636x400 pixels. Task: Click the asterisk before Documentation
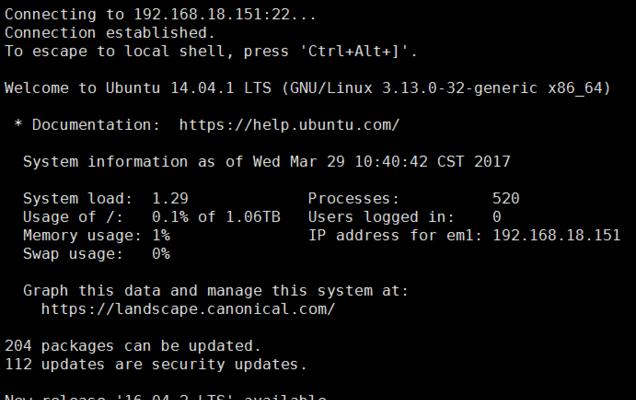pyautogui.click(x=18, y=123)
